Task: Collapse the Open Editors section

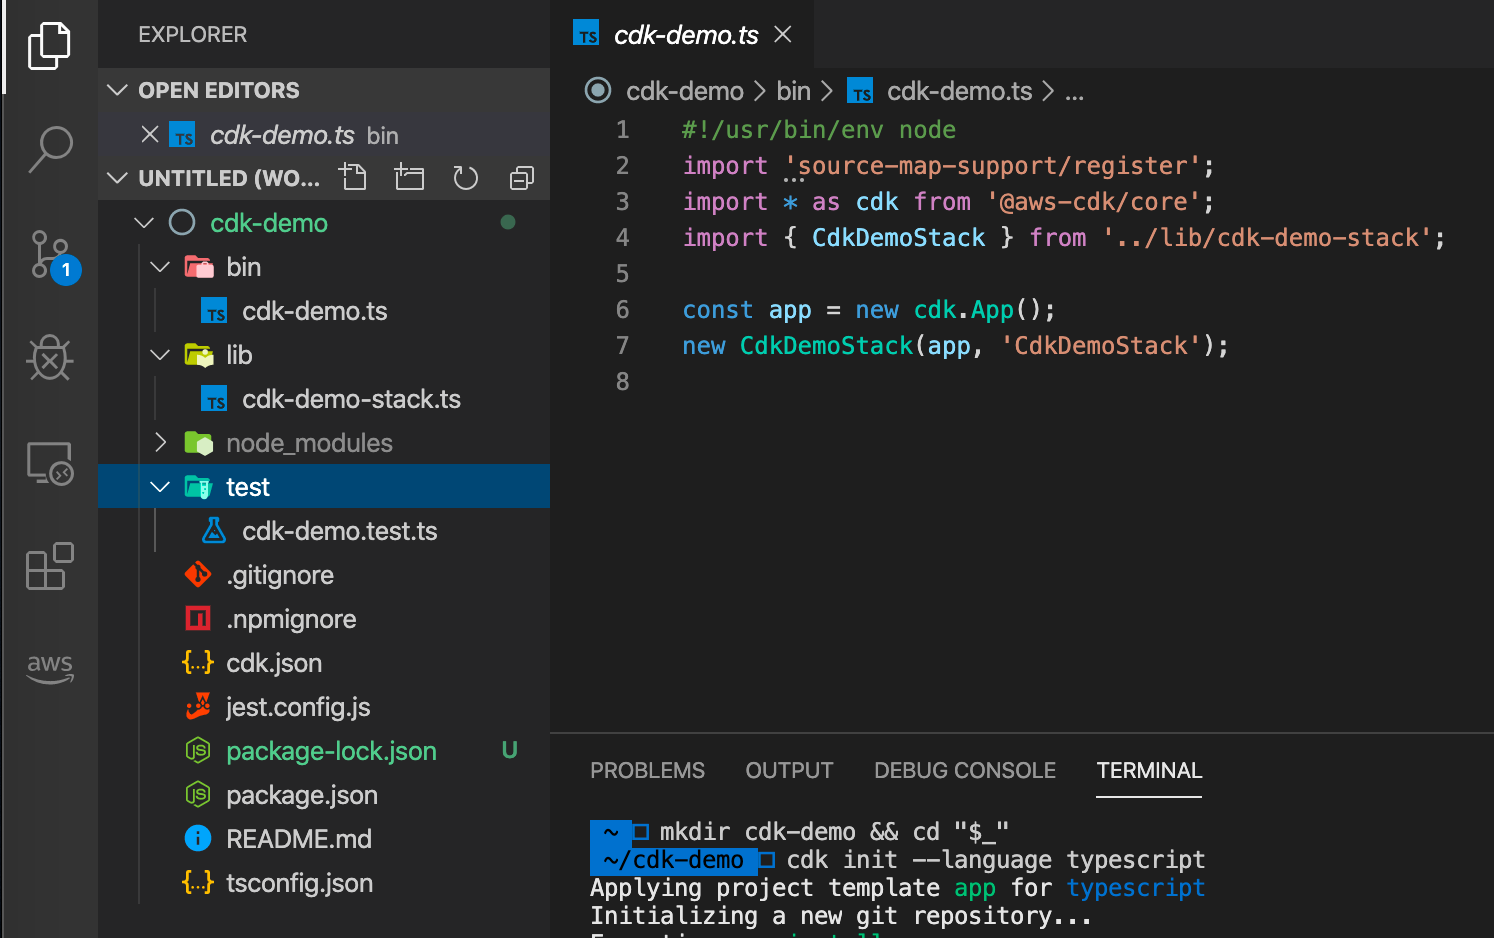Action: point(117,90)
